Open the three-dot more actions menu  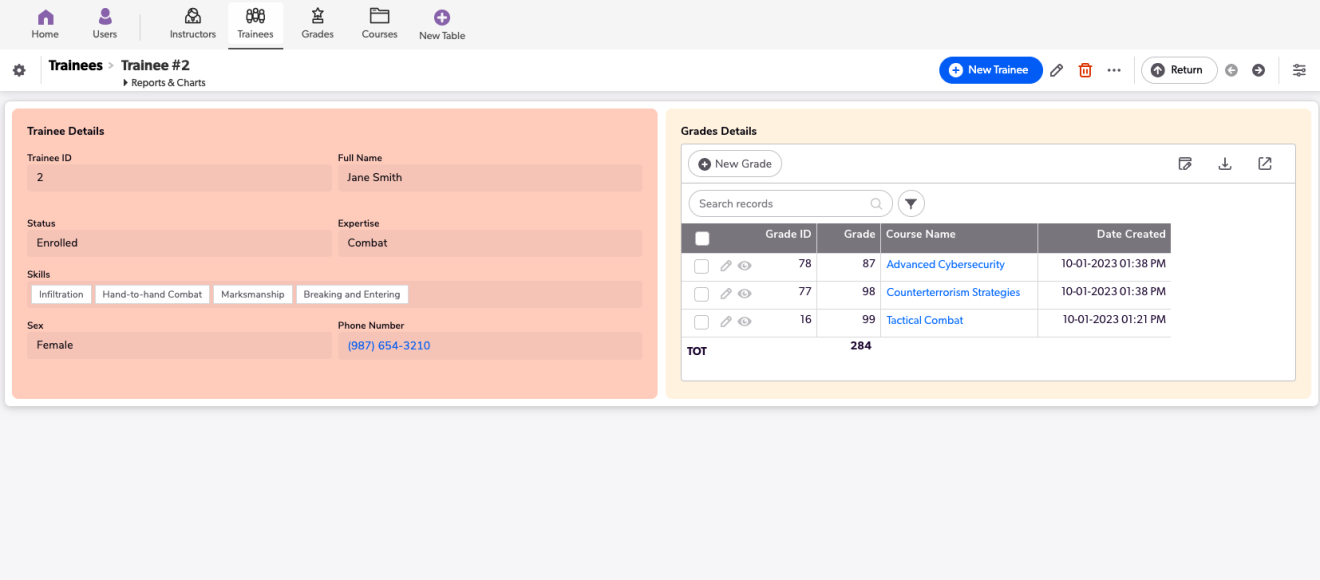click(1114, 70)
